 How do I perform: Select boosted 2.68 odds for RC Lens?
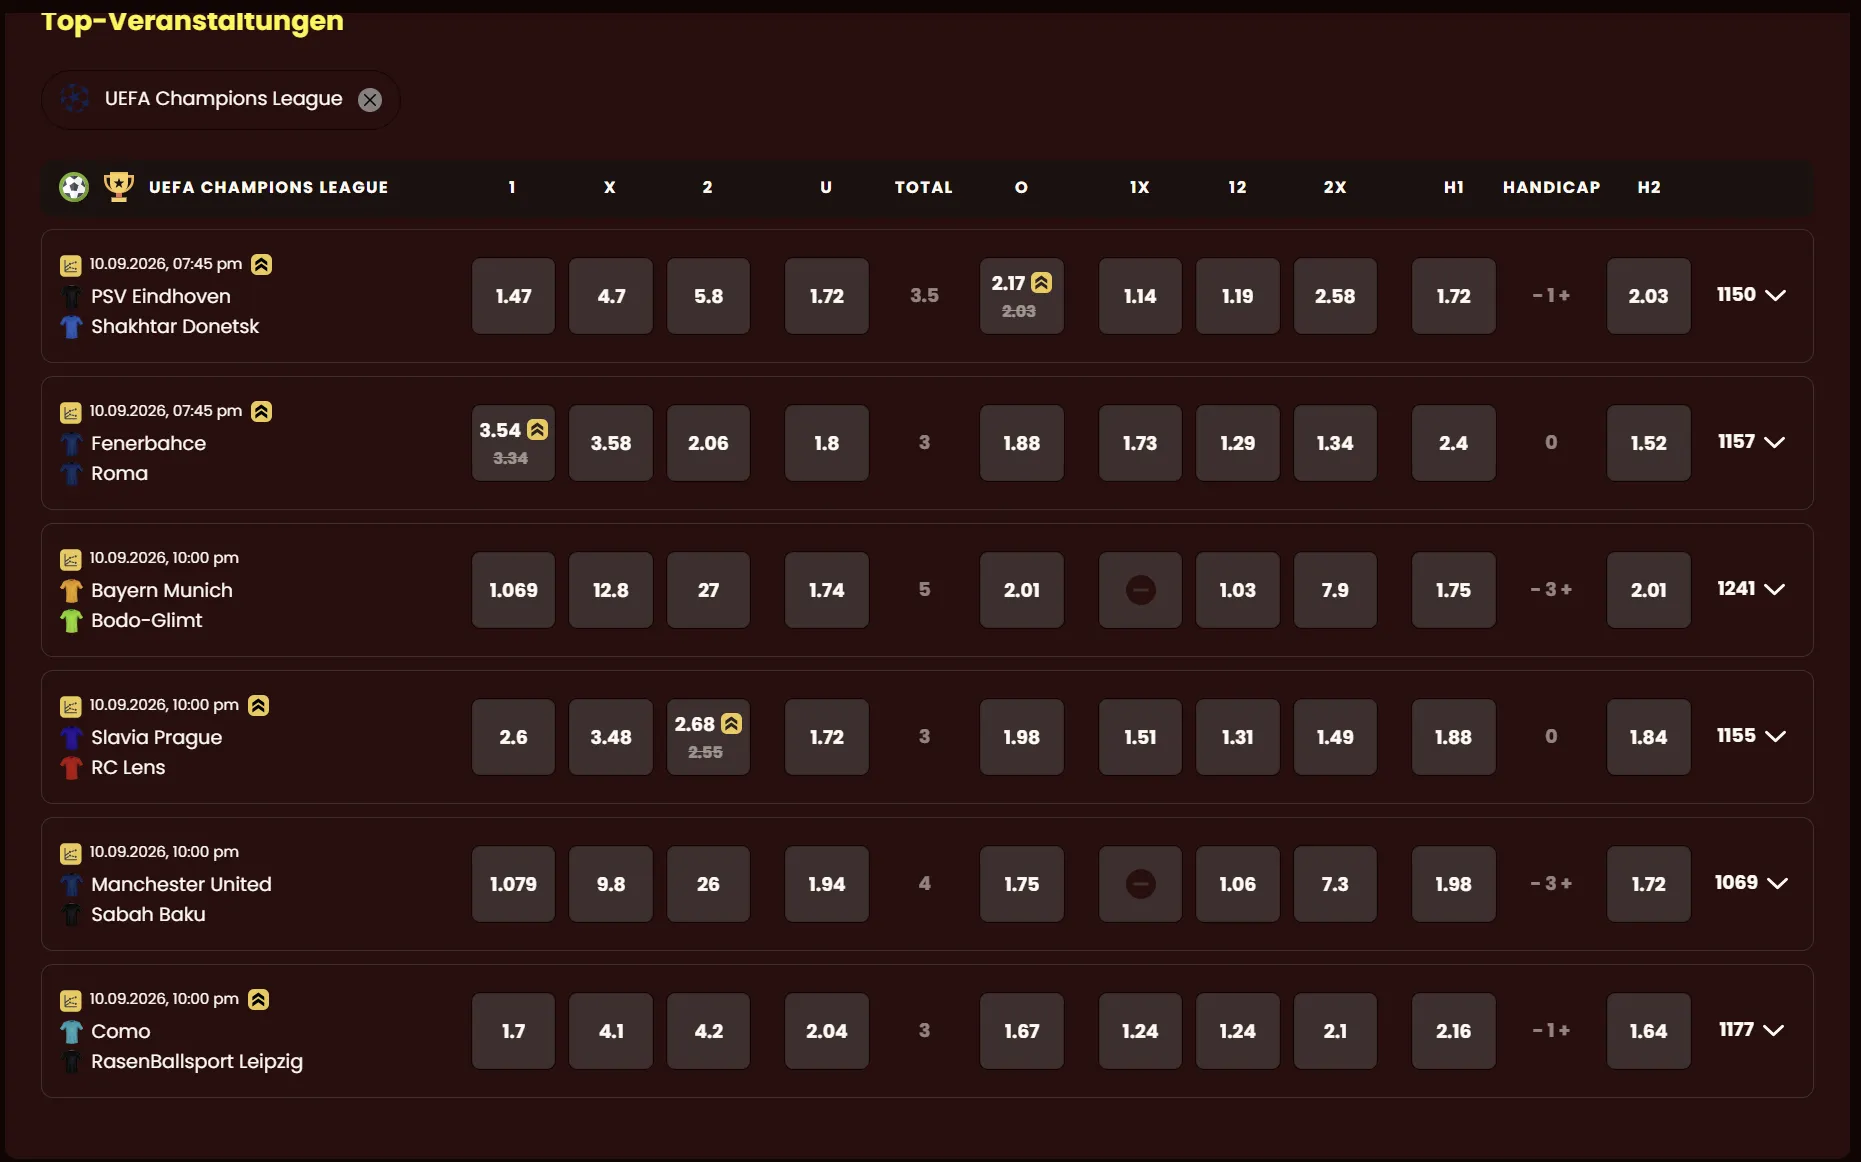(708, 737)
